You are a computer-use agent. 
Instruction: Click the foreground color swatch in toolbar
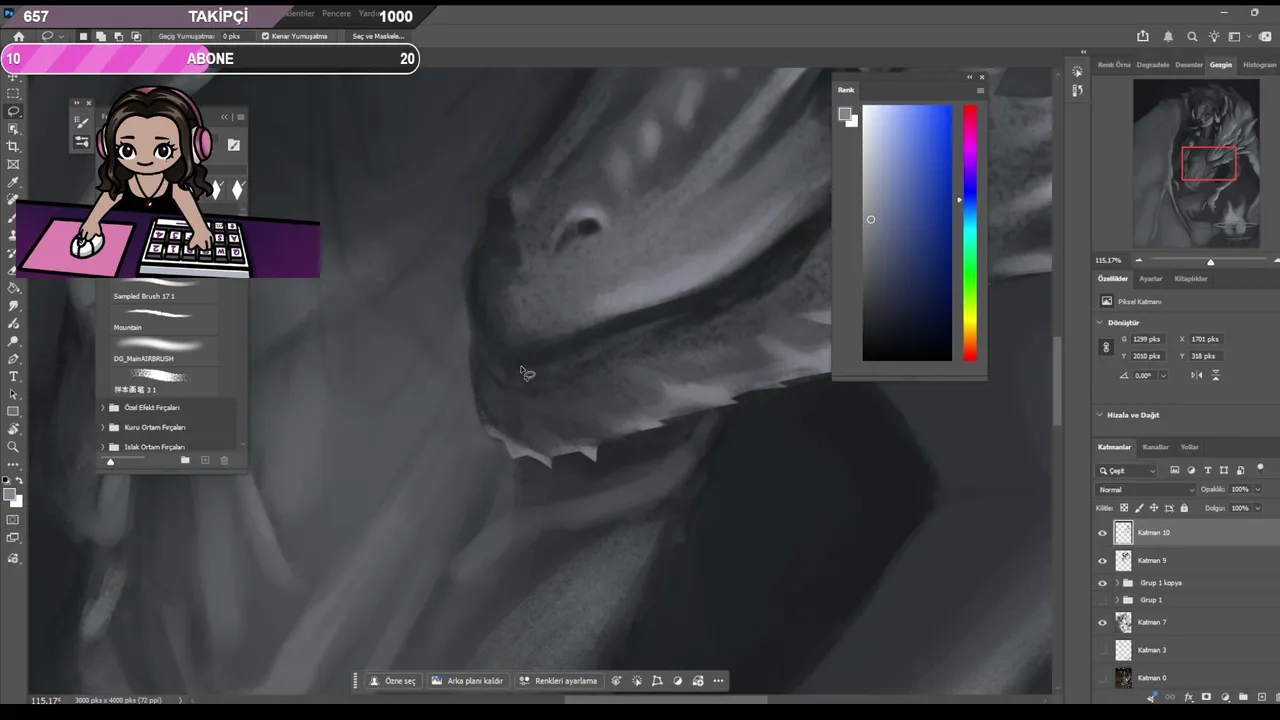(x=9, y=494)
